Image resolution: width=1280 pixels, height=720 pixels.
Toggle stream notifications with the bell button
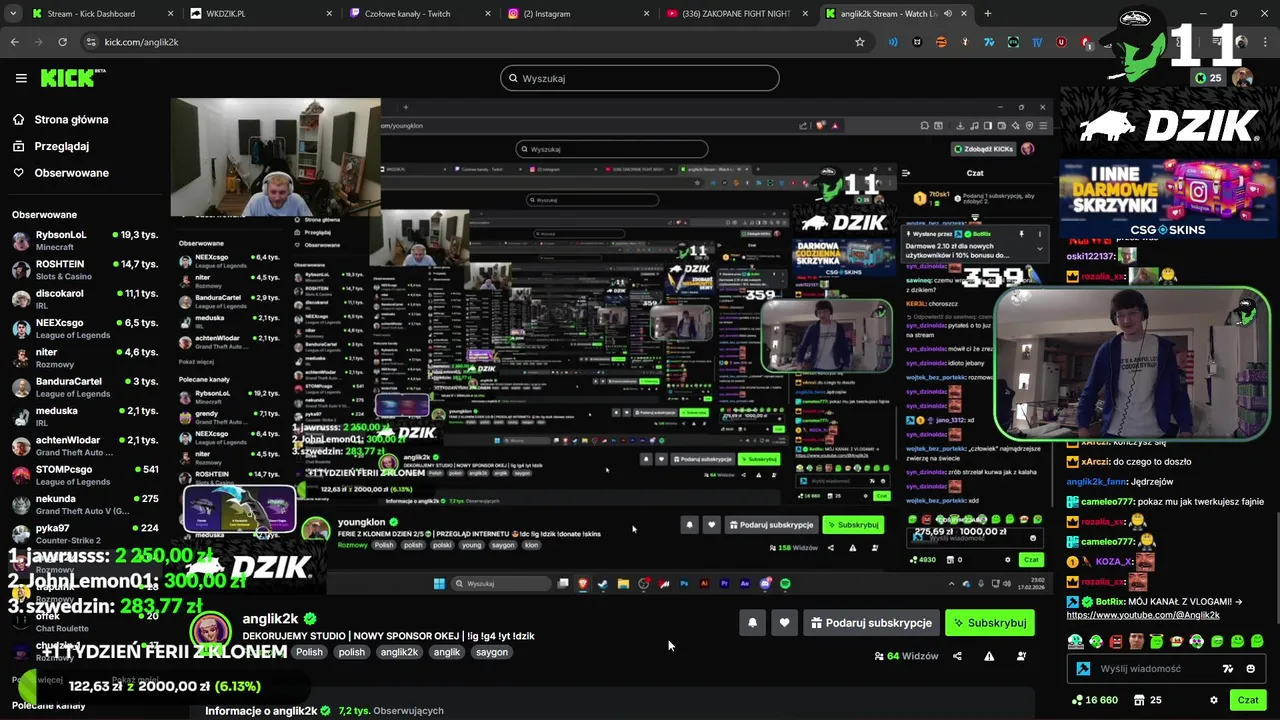coord(752,623)
